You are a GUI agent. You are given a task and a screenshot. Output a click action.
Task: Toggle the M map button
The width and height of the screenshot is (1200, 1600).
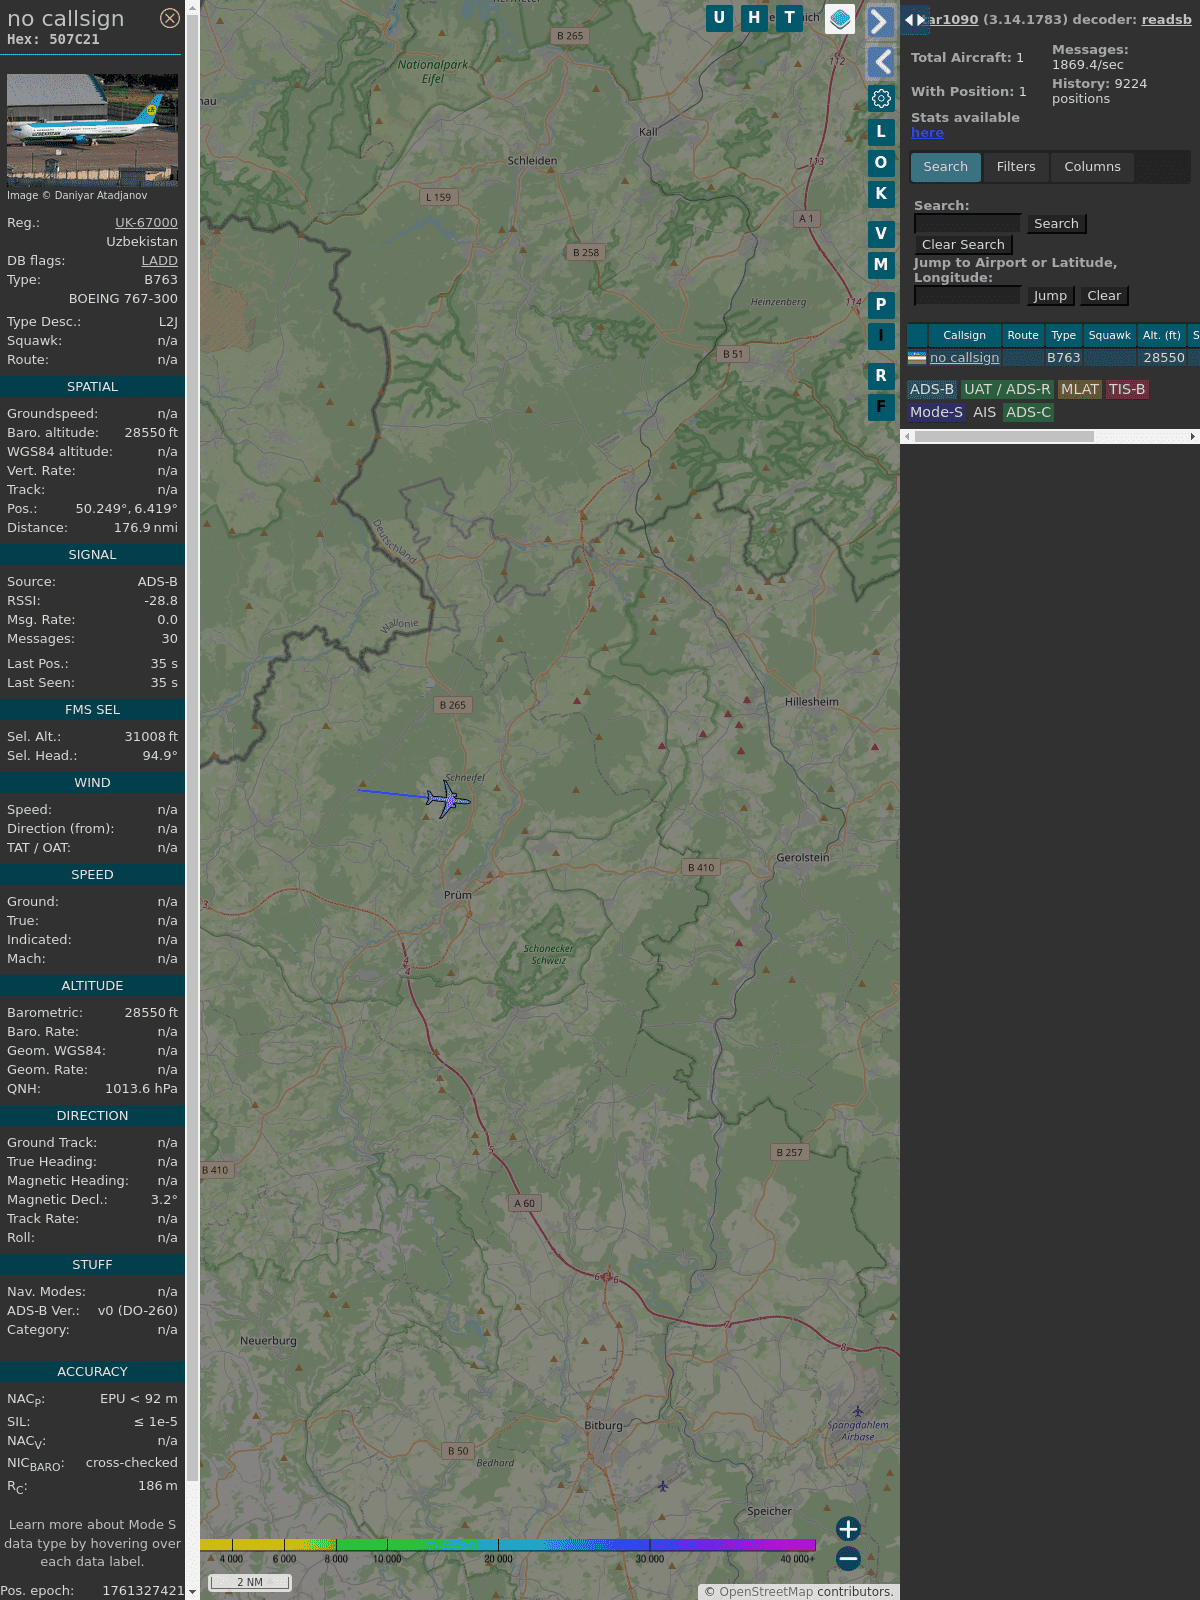tap(881, 265)
